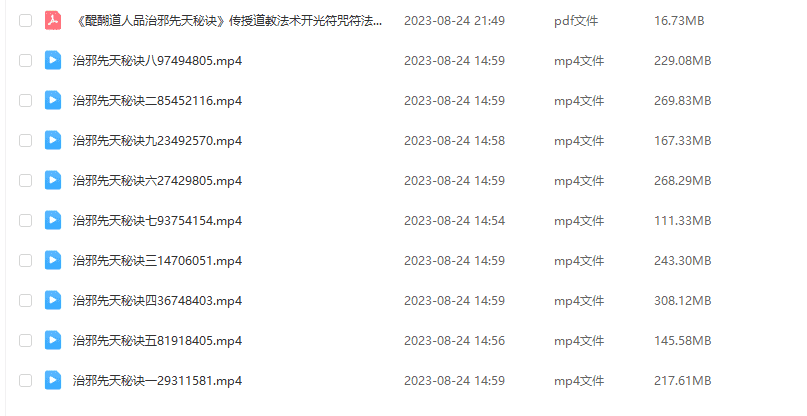This screenshot has width=807, height=416.
Task: Click the red PDF file icon
Action: point(53,21)
